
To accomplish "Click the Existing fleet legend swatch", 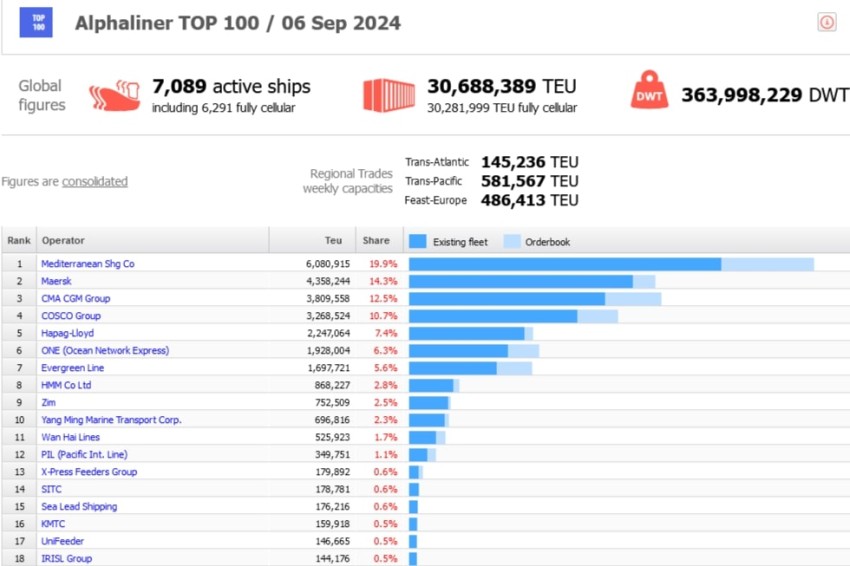I will tap(418, 241).
